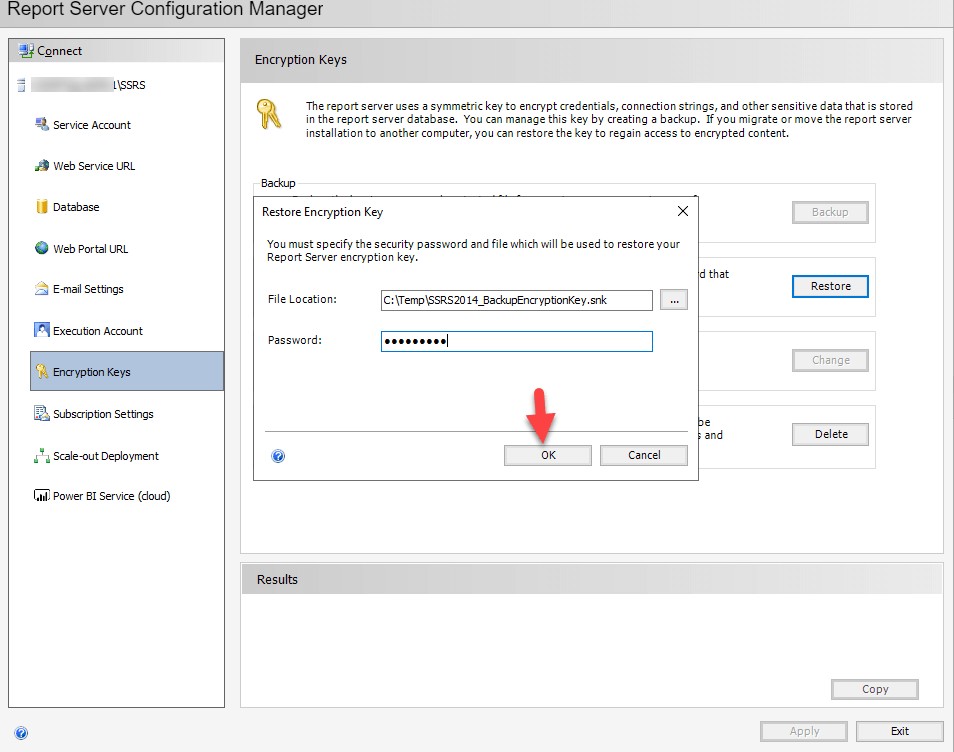Screen dimensions: 954x752
Task: Click the Web Portal URL globe icon
Action: pos(42,249)
